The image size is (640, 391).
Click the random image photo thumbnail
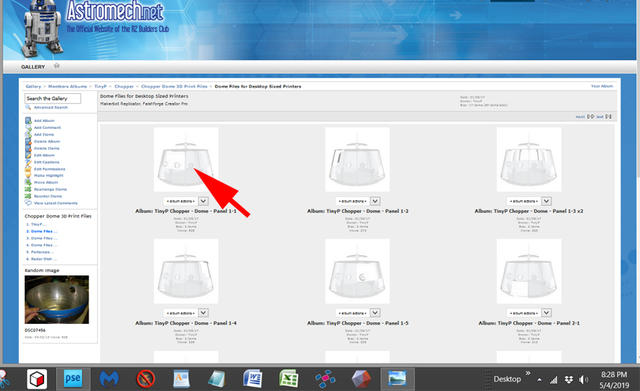pos(57,300)
